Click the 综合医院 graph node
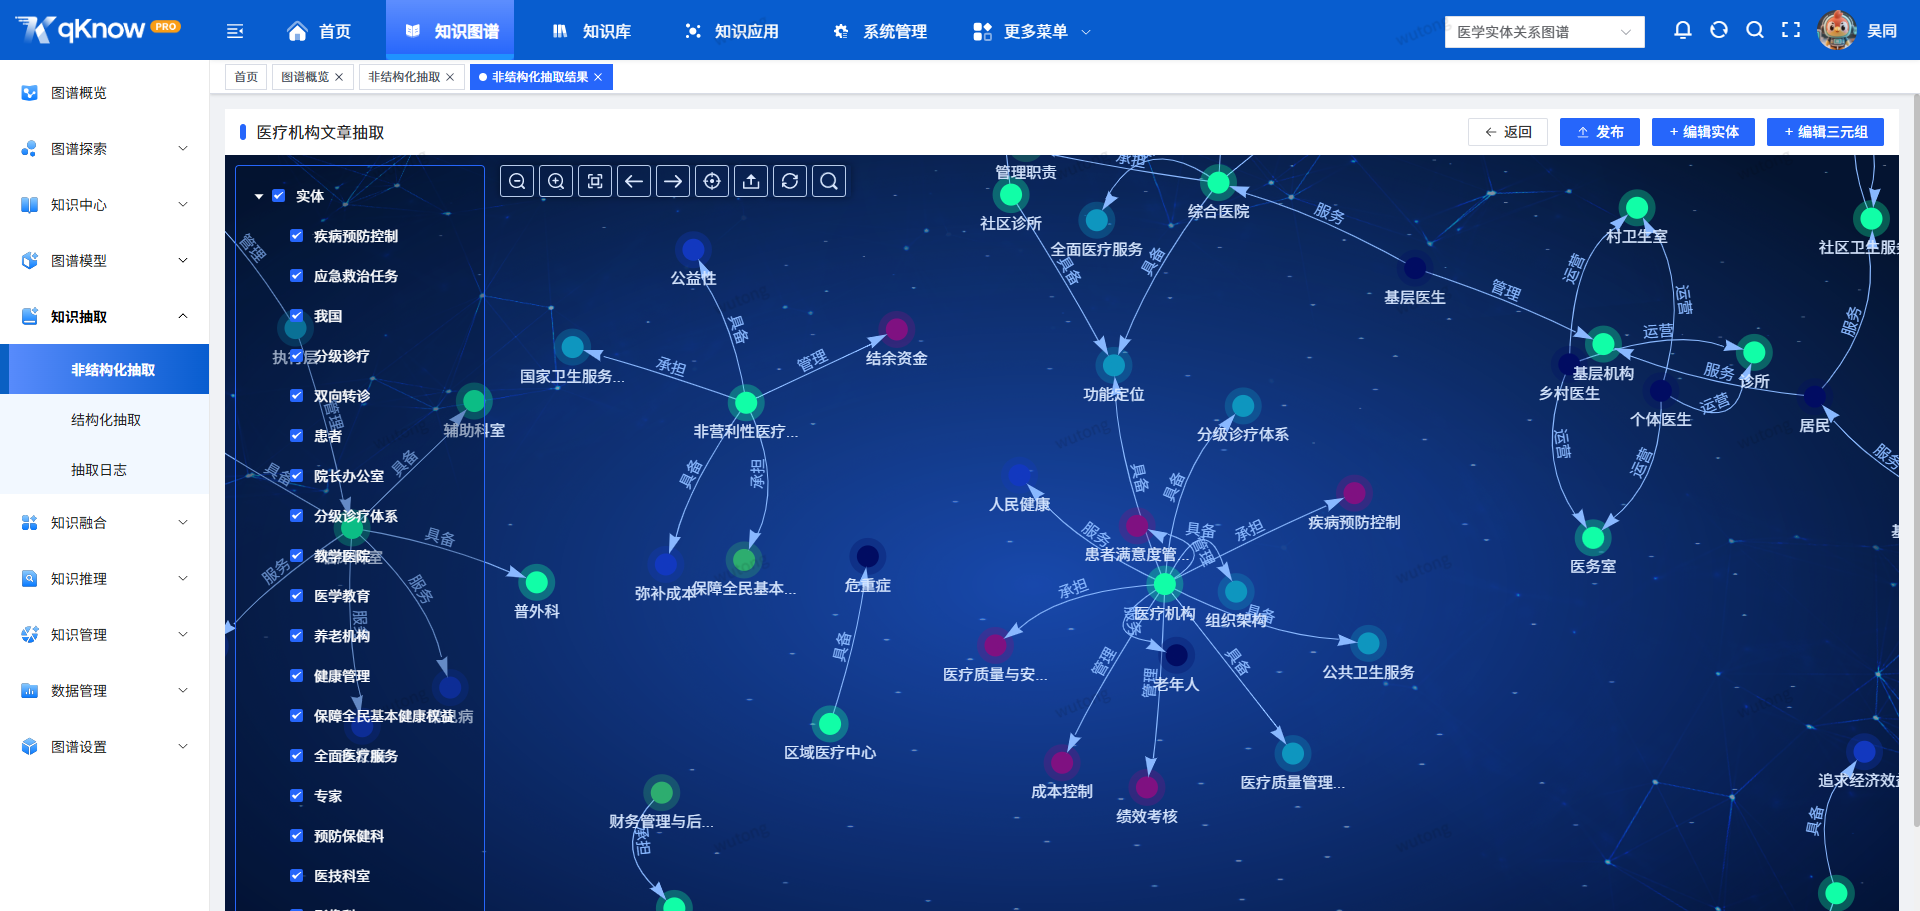The width and height of the screenshot is (1920, 911). pyautogui.click(x=1218, y=183)
